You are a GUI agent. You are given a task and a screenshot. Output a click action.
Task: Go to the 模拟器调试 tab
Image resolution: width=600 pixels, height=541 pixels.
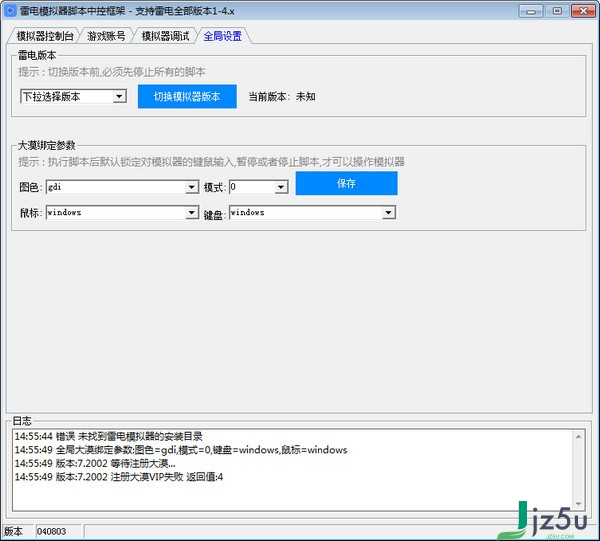pyautogui.click(x=165, y=36)
